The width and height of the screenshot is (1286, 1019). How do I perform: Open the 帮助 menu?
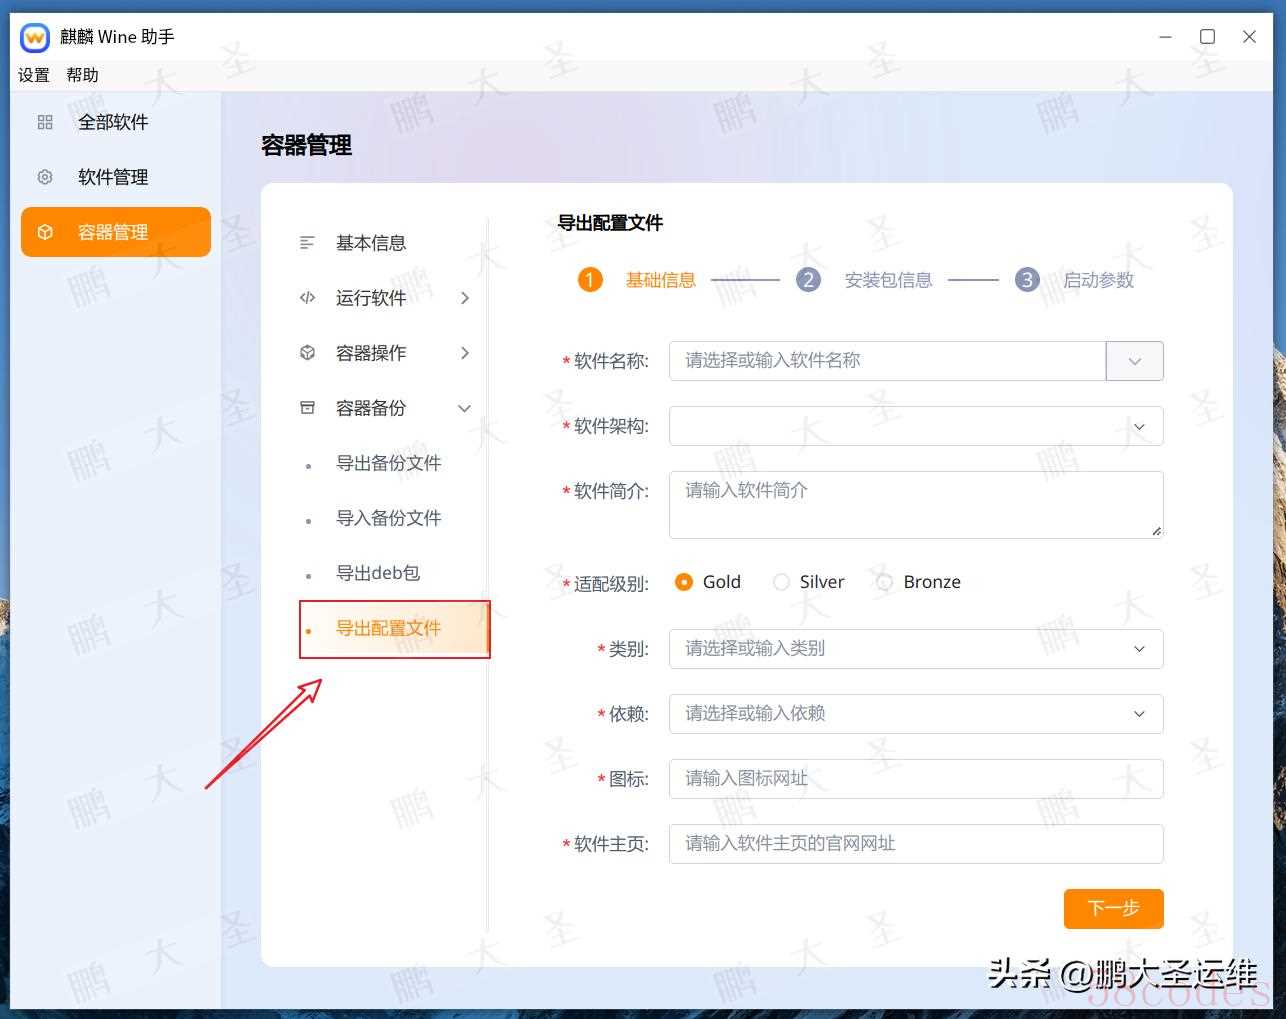82,75
